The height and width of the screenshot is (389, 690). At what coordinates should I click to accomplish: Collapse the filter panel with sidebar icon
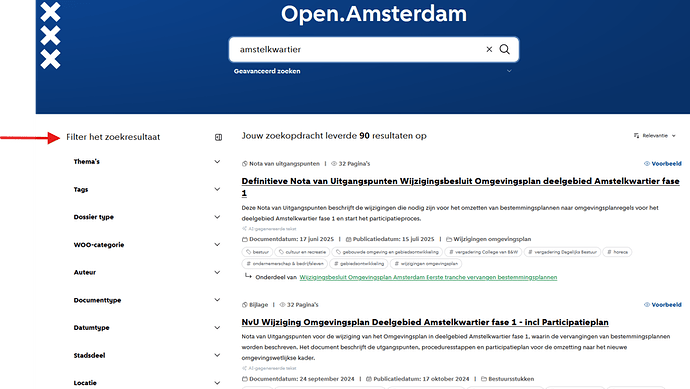(x=218, y=137)
